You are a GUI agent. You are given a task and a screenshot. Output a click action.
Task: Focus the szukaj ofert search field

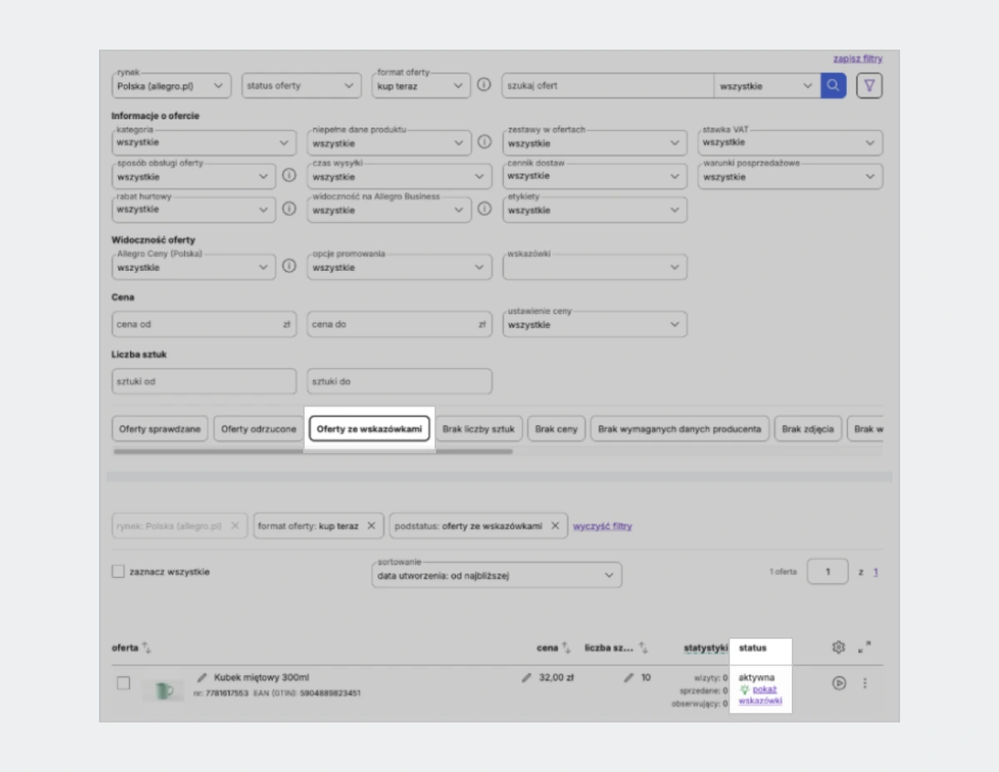[x=608, y=85]
